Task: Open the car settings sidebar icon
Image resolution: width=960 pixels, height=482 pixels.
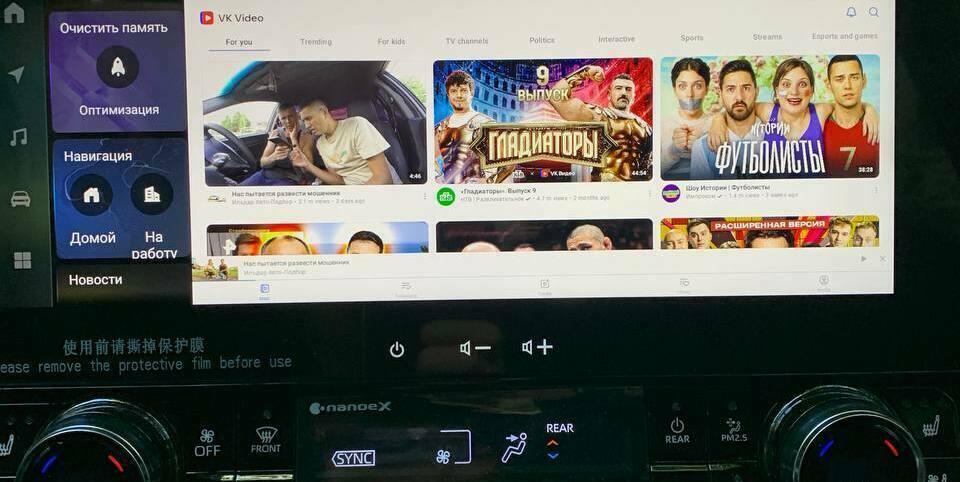Action: pos(19,198)
